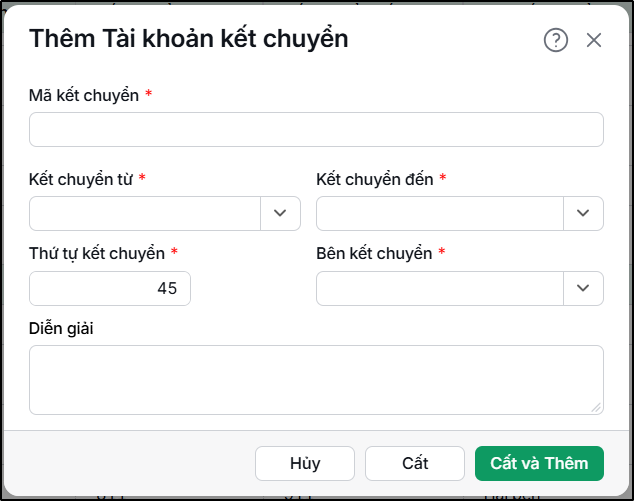
Task: Expand the Bên kết chuyển dropdown arrow
Action: coord(583,288)
